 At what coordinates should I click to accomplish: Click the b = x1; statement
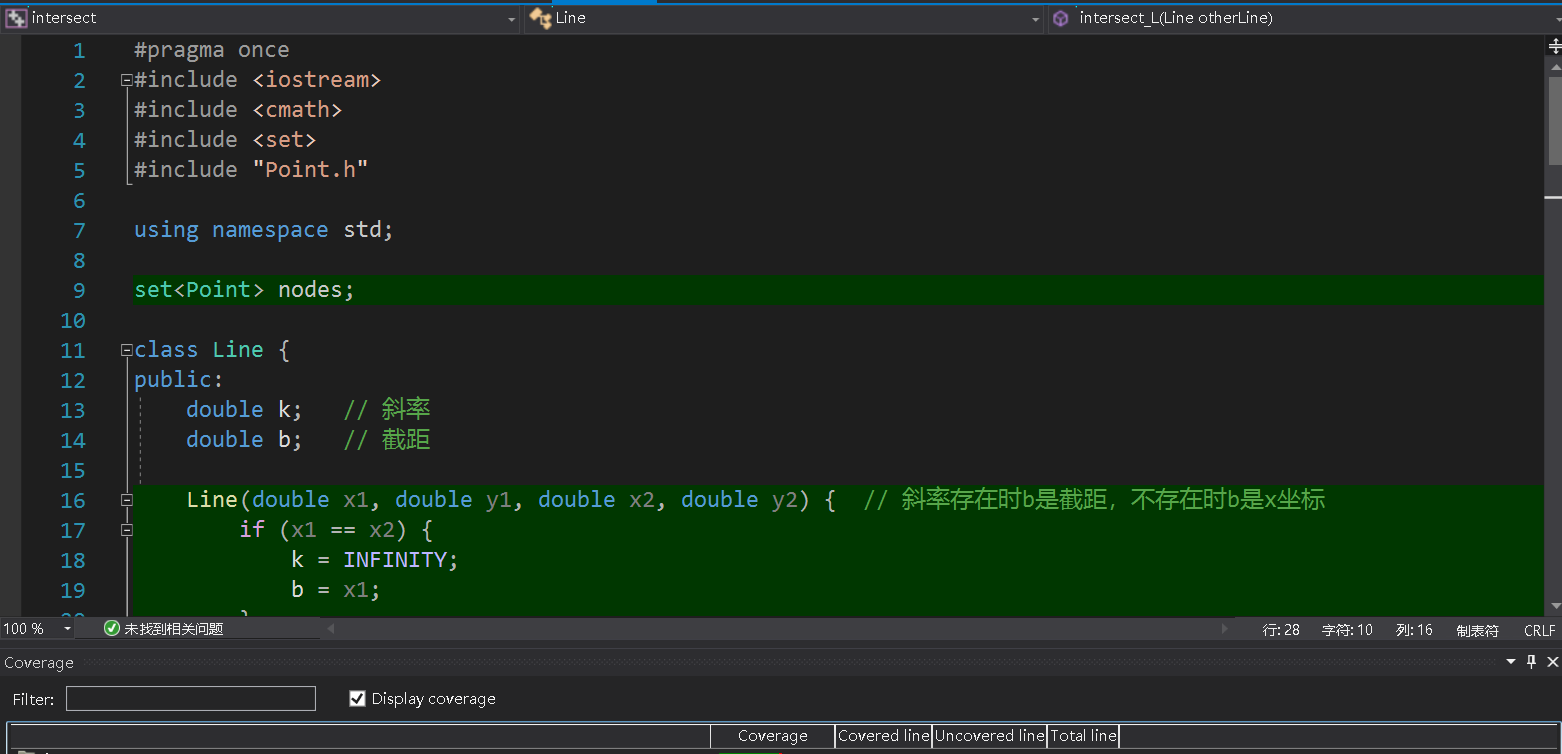(x=336, y=590)
